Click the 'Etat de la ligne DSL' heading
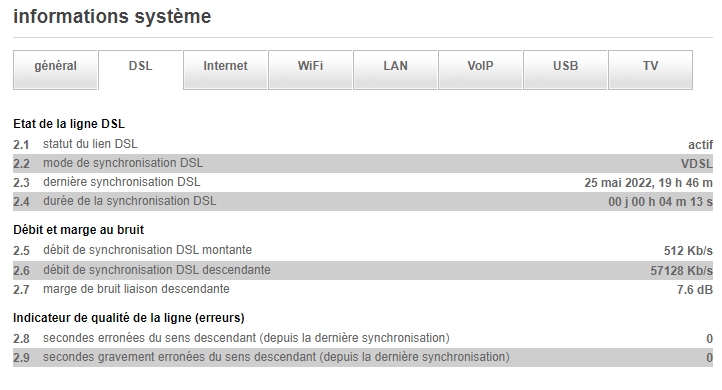The height and width of the screenshot is (390, 722). point(69,124)
